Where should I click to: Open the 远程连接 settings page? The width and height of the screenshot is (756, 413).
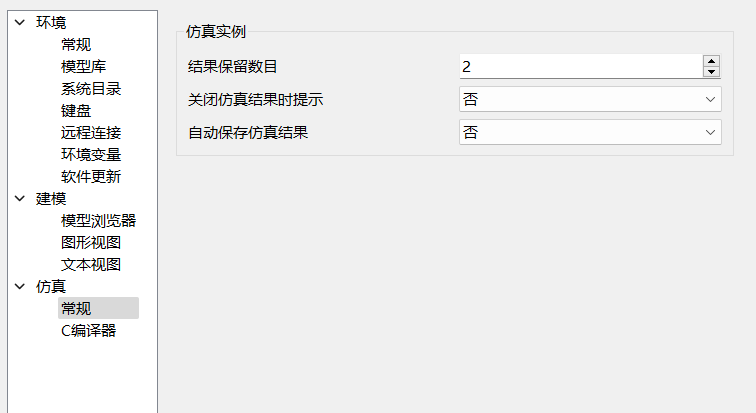[x=91, y=132]
